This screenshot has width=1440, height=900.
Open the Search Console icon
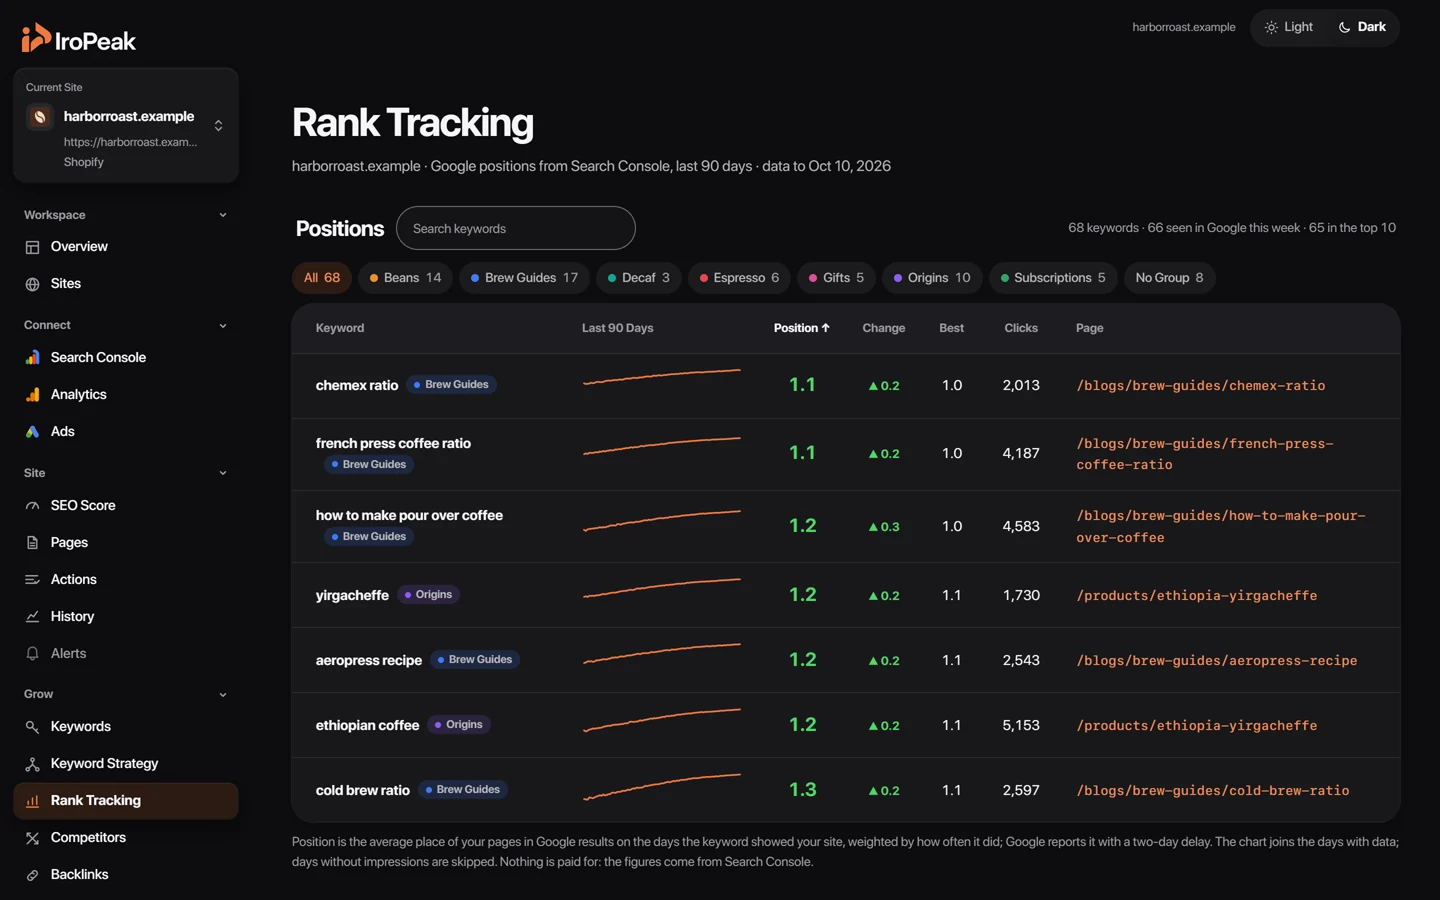point(32,357)
